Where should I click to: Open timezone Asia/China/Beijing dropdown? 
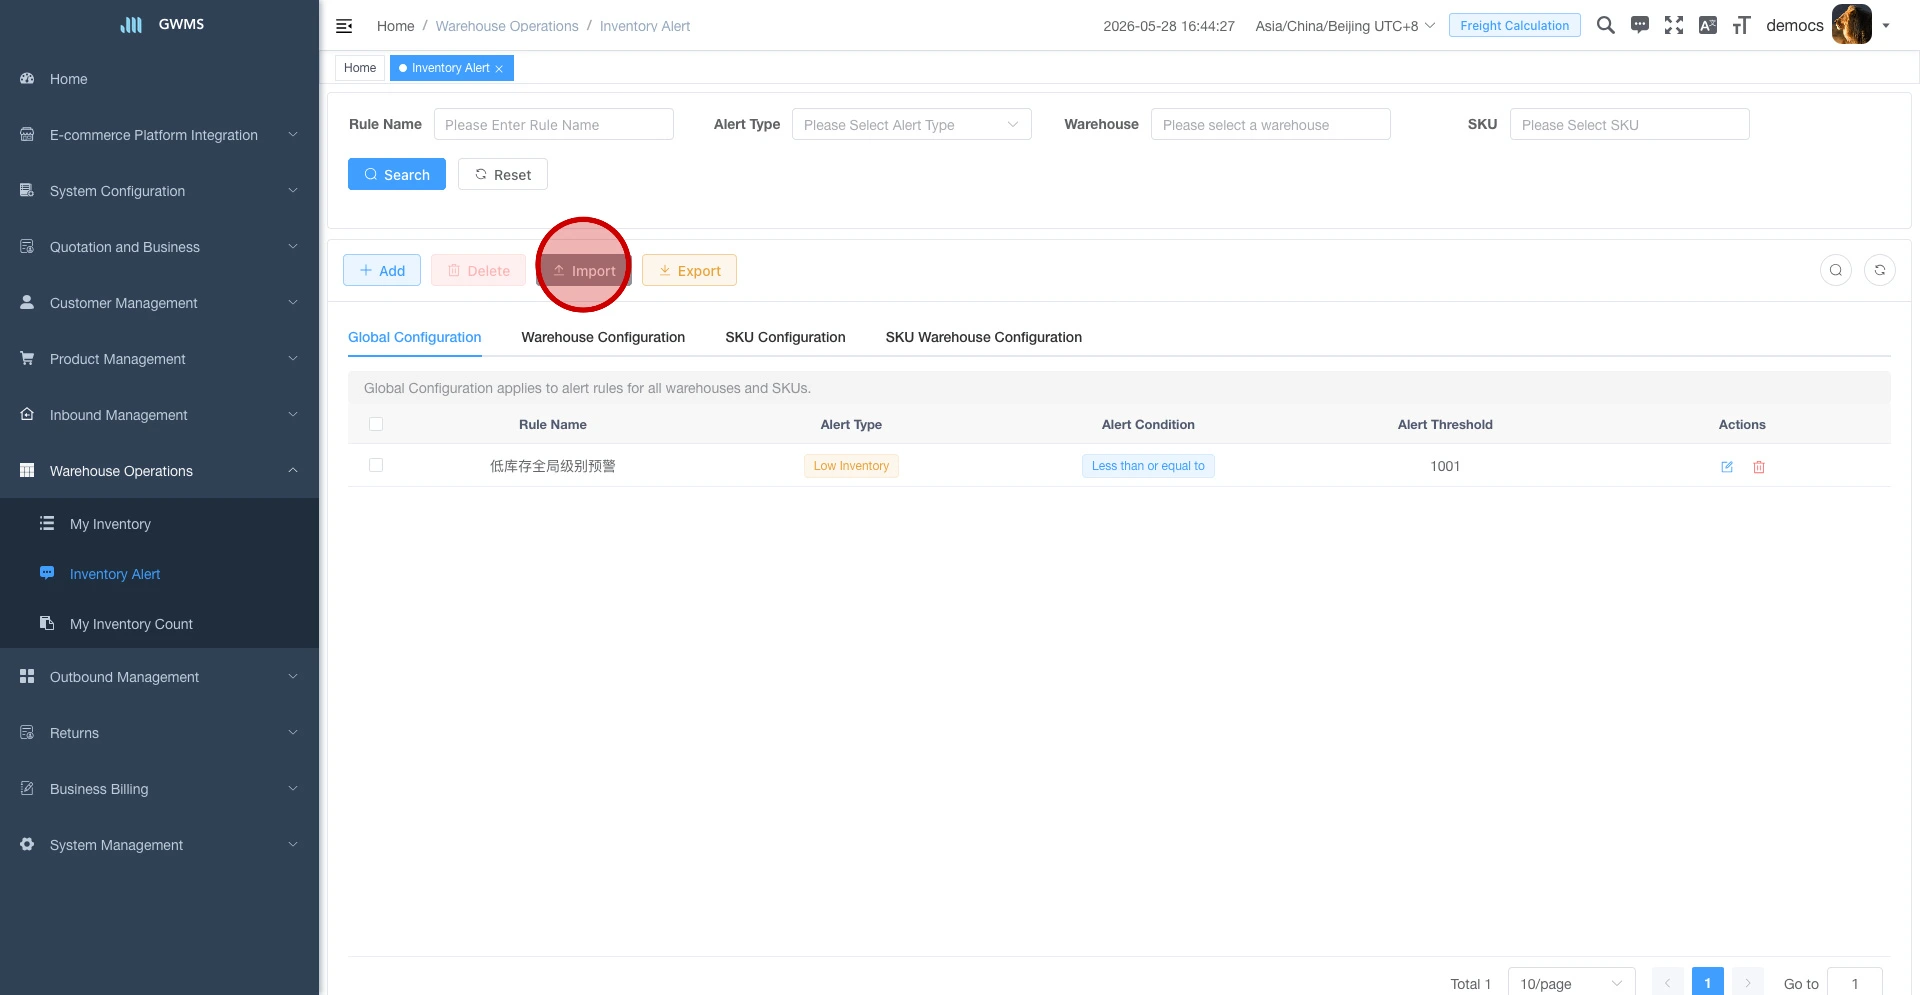point(1345,26)
